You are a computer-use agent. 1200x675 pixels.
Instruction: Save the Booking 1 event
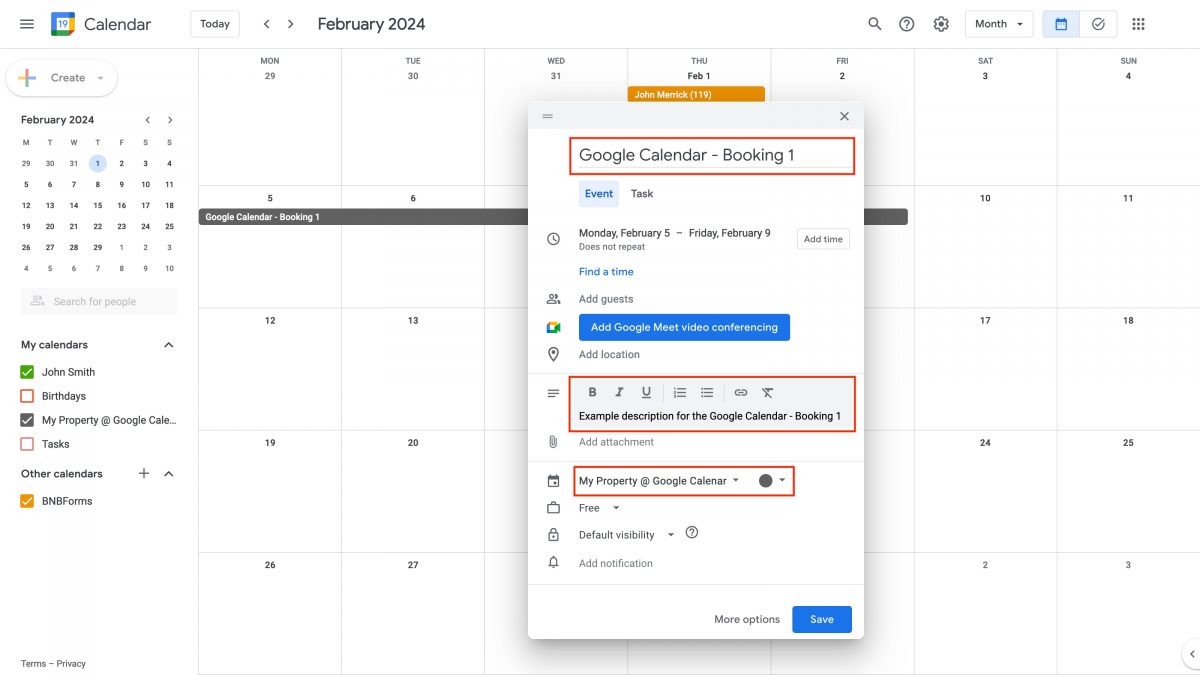821,619
